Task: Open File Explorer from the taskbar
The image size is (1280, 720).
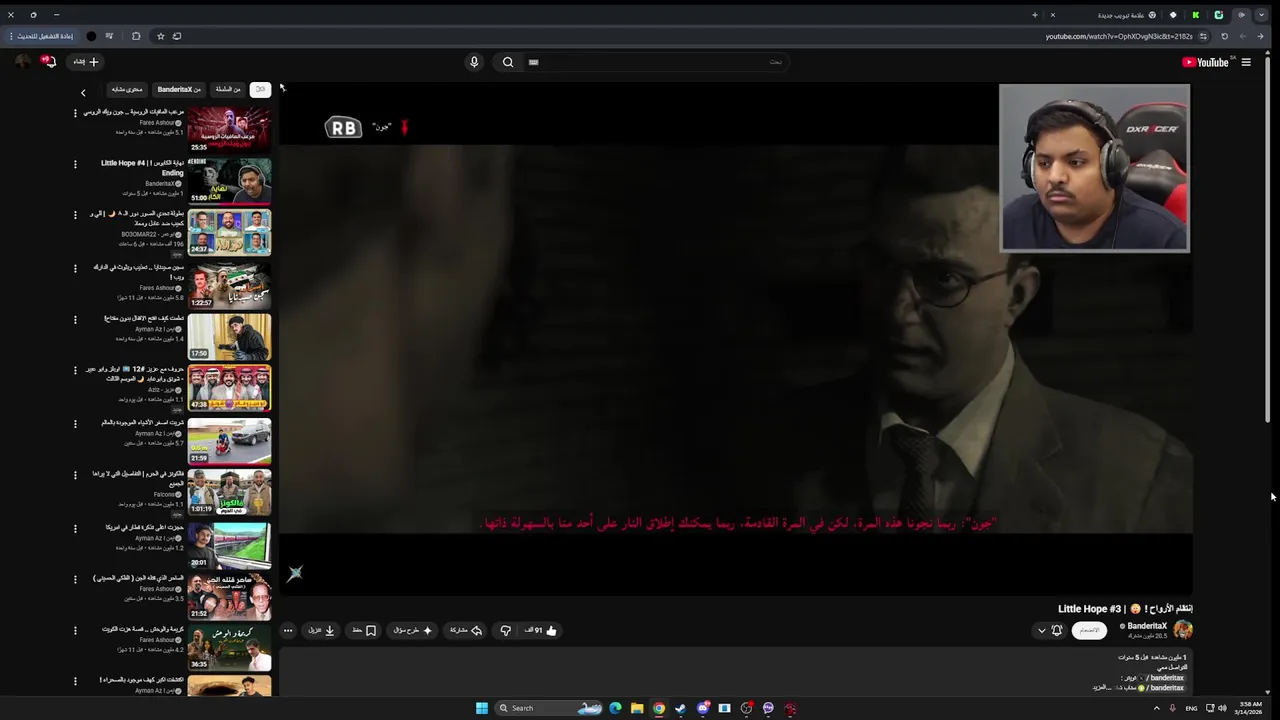Action: tap(637, 708)
